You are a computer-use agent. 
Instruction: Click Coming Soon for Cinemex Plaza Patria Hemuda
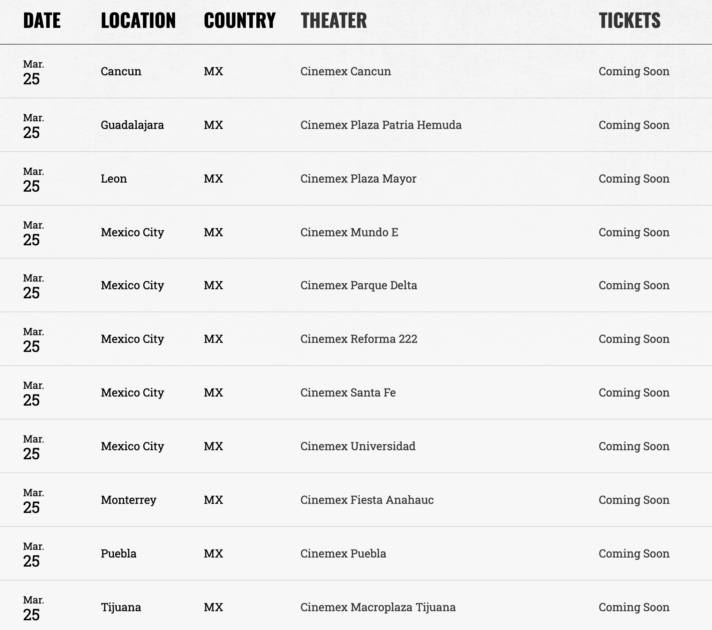coord(634,125)
